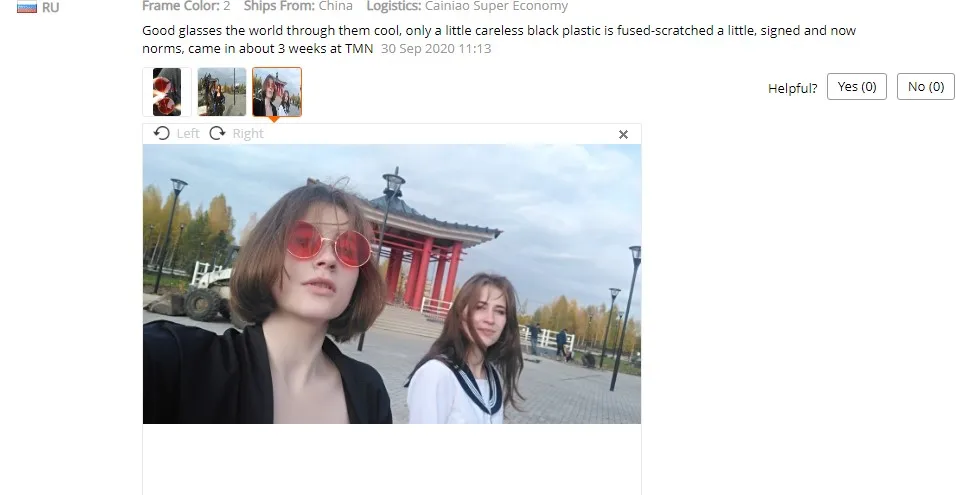Close the enlarged review photo viewer
The image size is (977, 495).
(623, 134)
